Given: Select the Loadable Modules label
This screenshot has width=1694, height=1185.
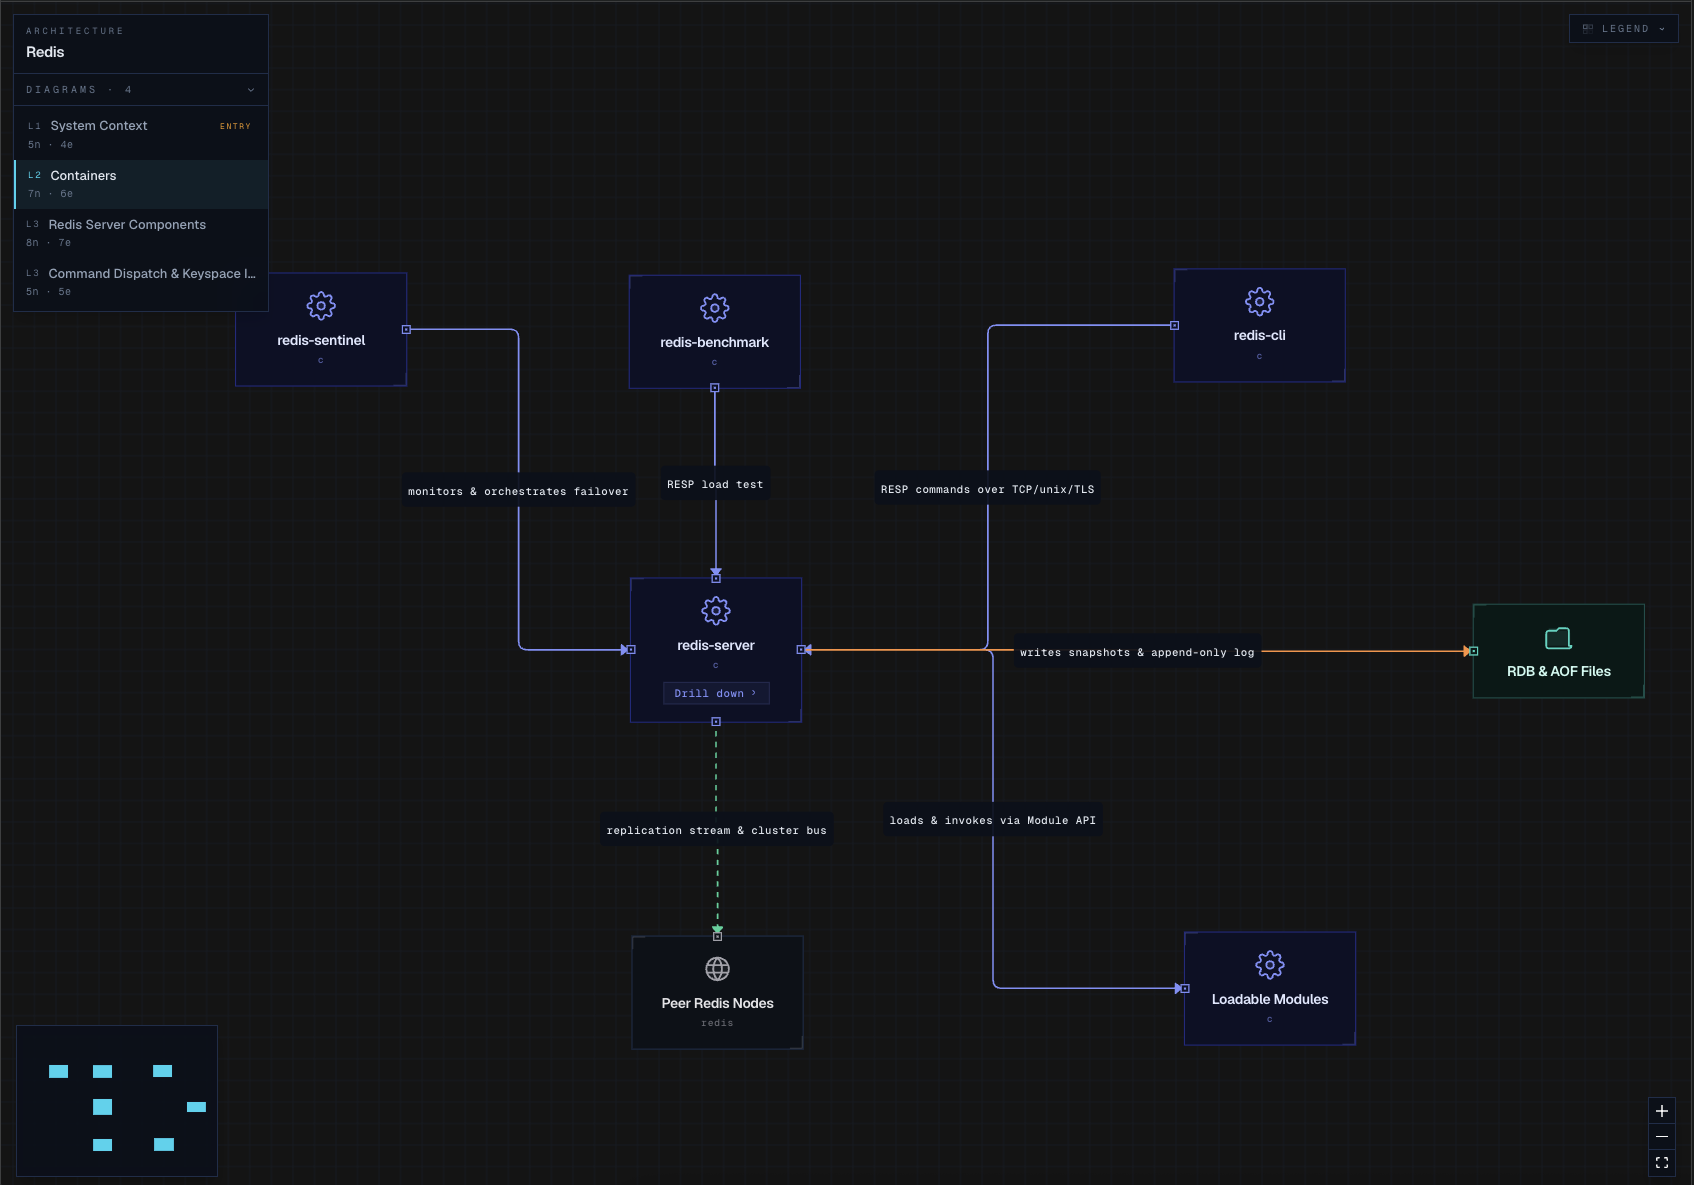Looking at the screenshot, I should coord(1270,1000).
